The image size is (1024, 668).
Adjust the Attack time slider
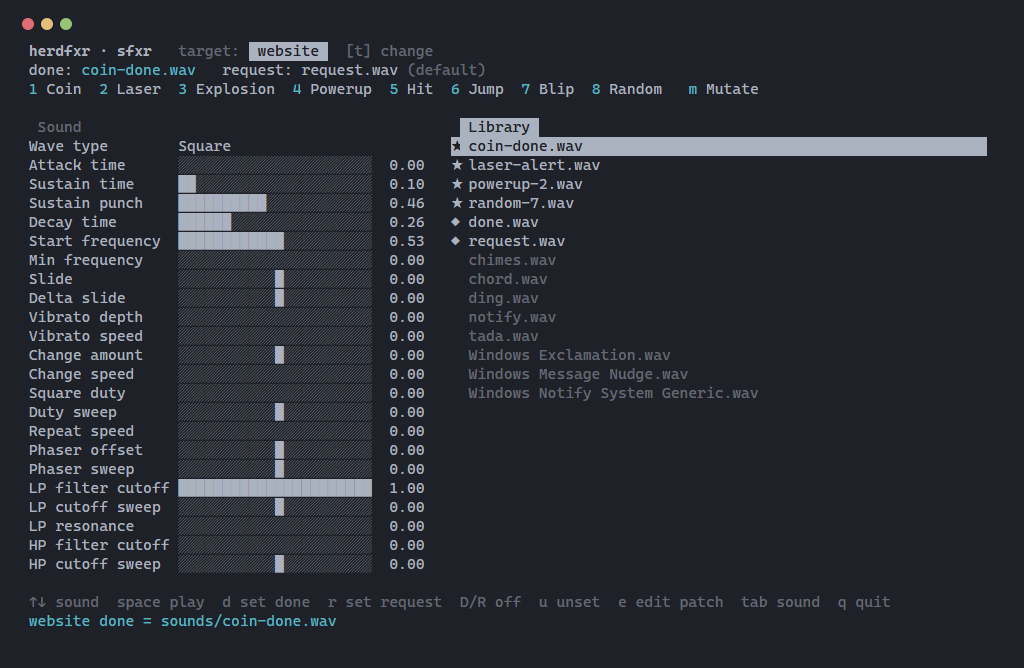pyautogui.click(x=275, y=165)
